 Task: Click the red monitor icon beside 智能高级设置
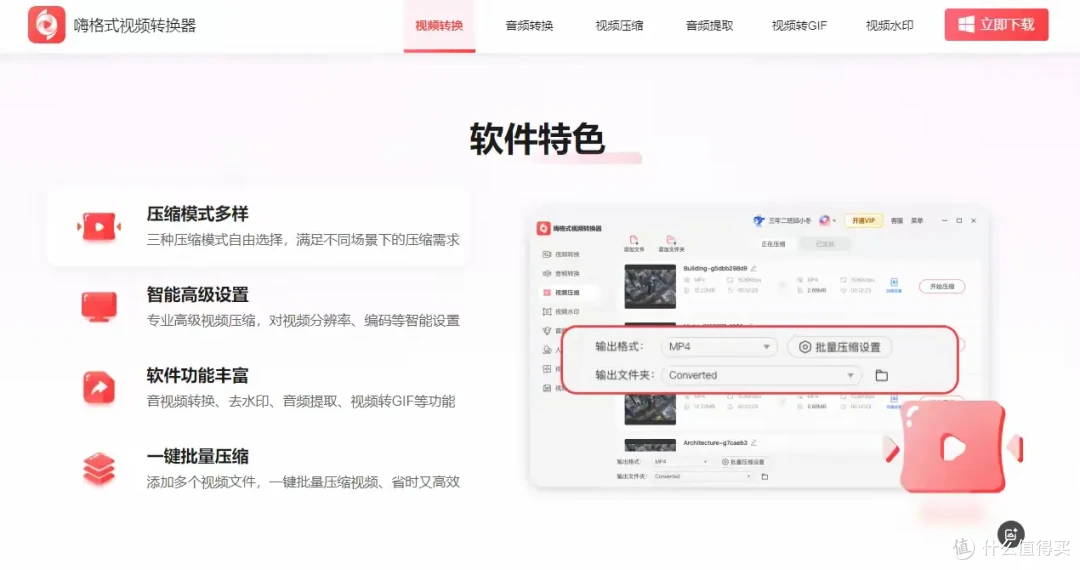[x=99, y=307]
